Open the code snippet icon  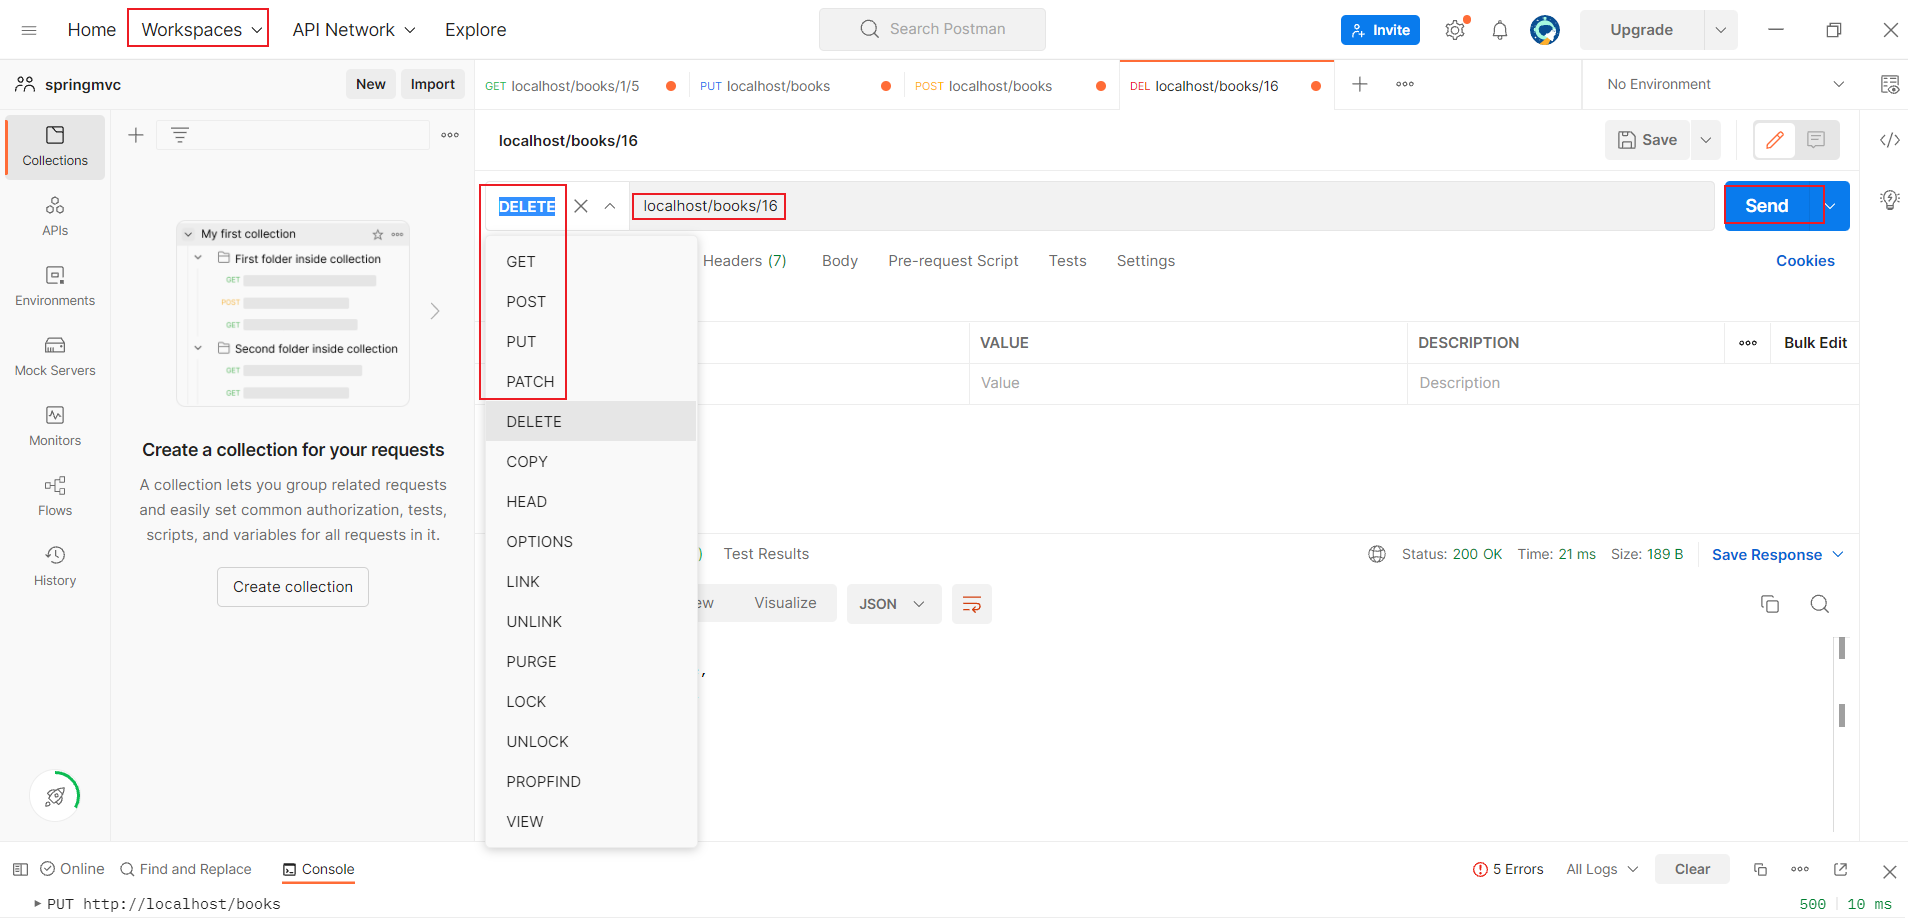pyautogui.click(x=1890, y=140)
